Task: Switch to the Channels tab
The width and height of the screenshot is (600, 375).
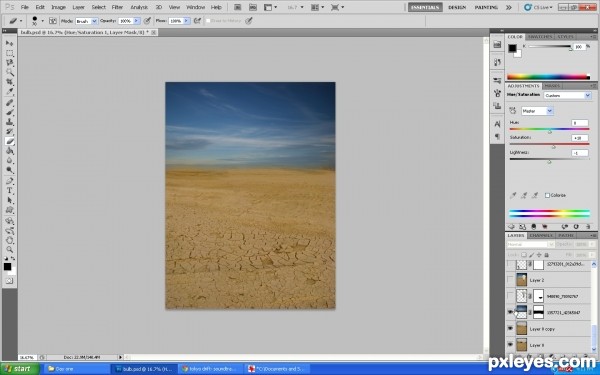Action: [x=541, y=235]
